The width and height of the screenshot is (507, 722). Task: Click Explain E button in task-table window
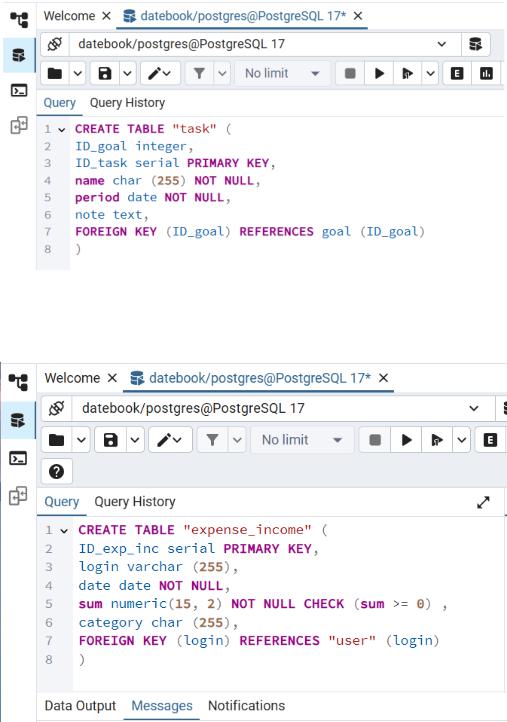tap(457, 73)
